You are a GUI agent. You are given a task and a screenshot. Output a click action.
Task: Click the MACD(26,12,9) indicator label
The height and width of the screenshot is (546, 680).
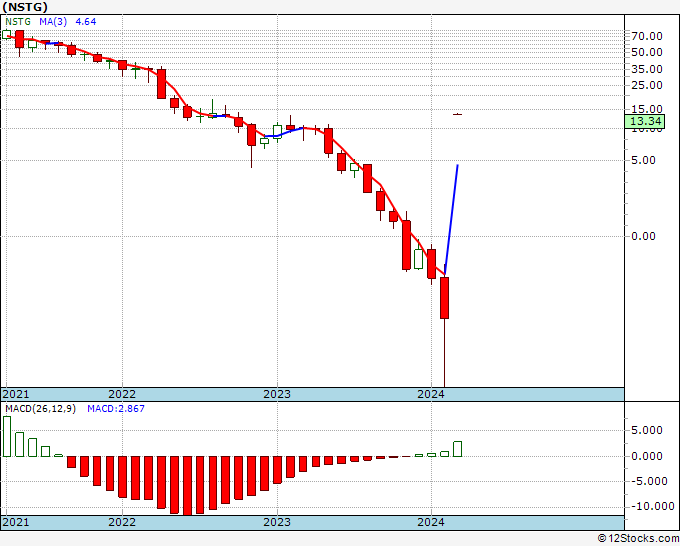[x=40, y=409]
